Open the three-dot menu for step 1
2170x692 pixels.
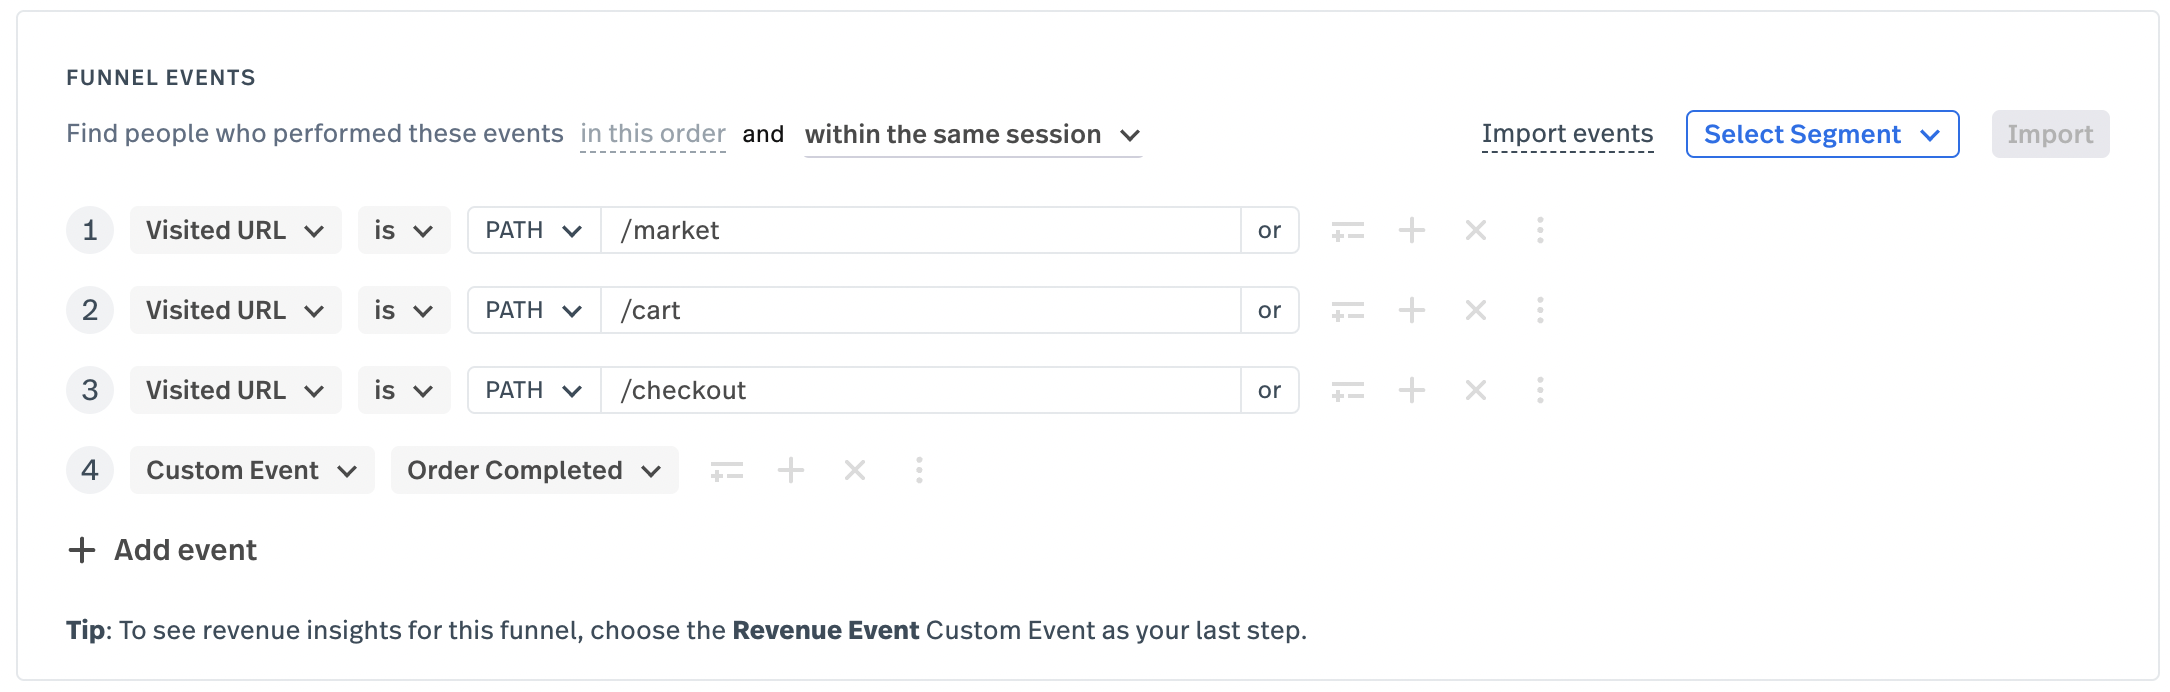click(1540, 230)
